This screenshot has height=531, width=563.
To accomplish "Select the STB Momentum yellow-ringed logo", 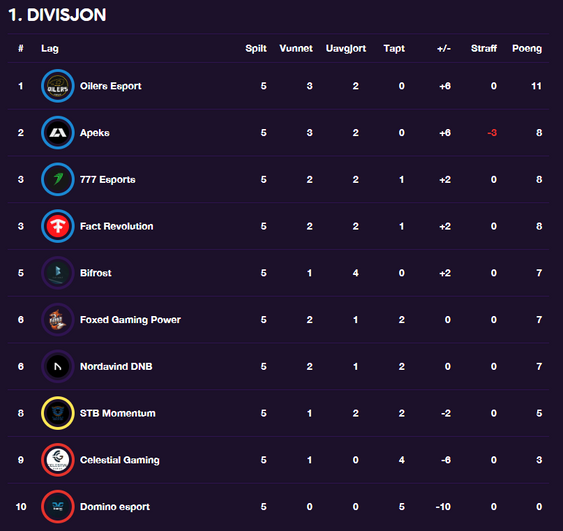I will click(57, 413).
